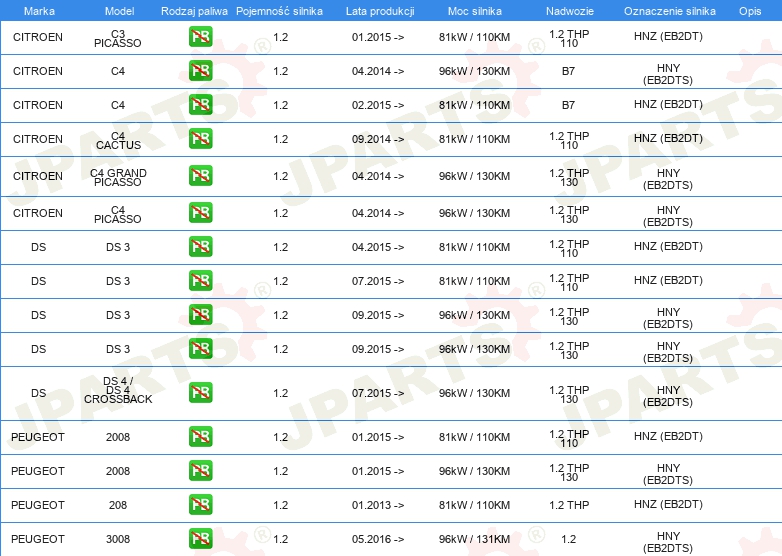Click the 09.2014 -> production date

[378, 139]
